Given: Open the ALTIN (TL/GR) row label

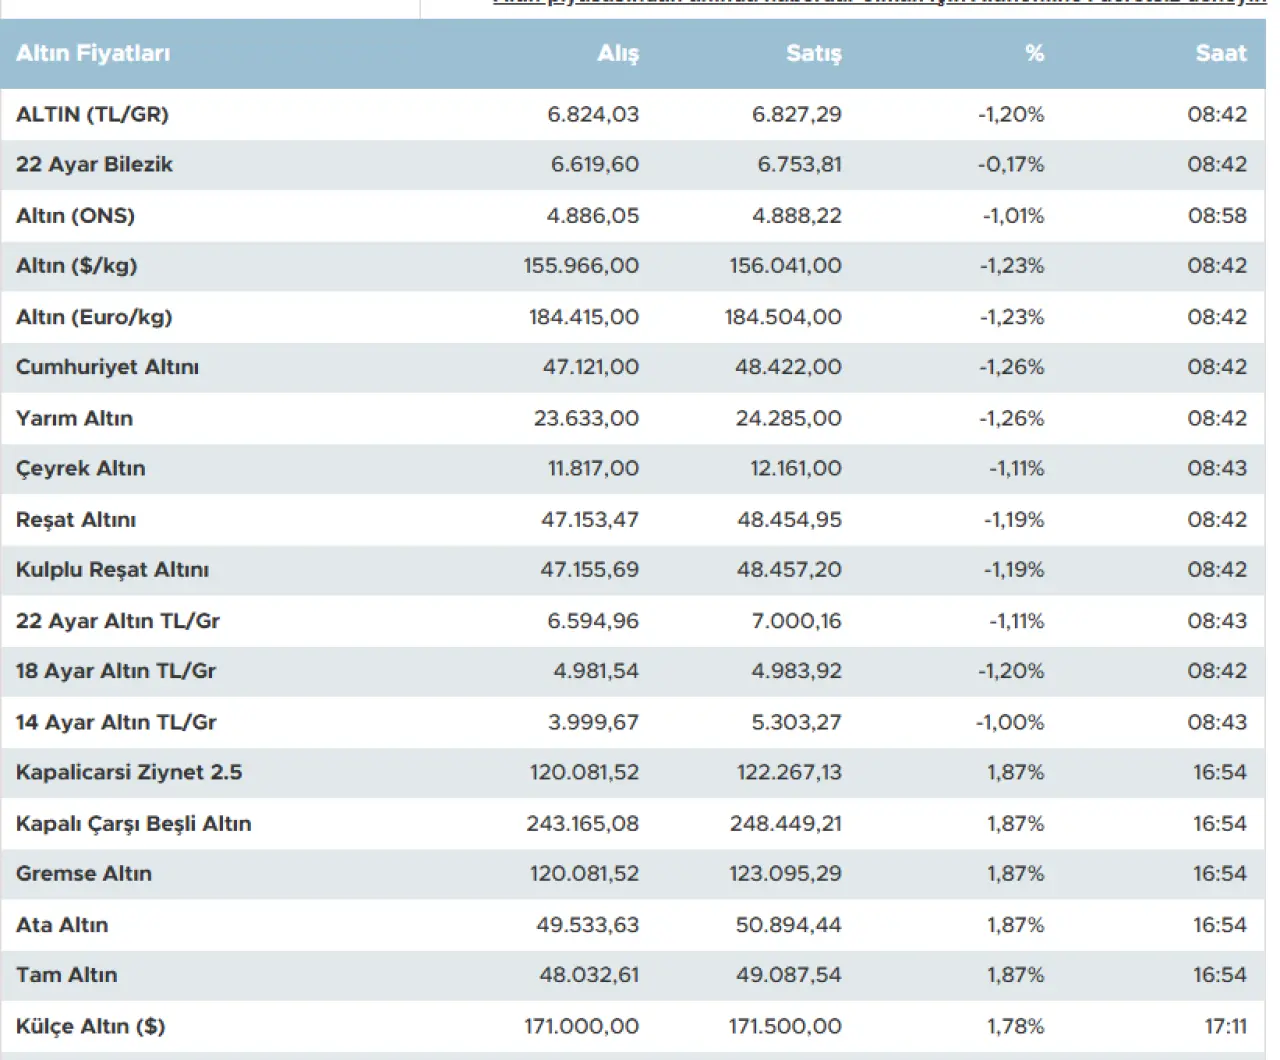Looking at the screenshot, I should point(92,114).
